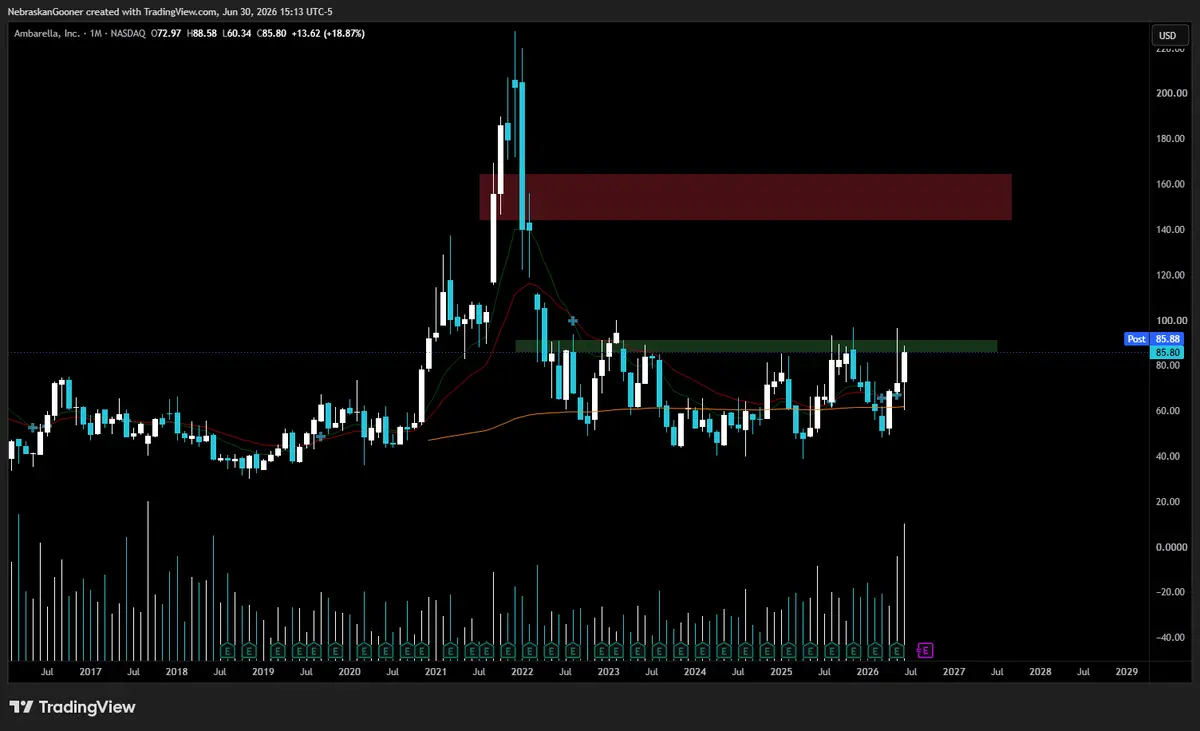
Task: Select the red supply zone rectangle
Action: (x=745, y=197)
